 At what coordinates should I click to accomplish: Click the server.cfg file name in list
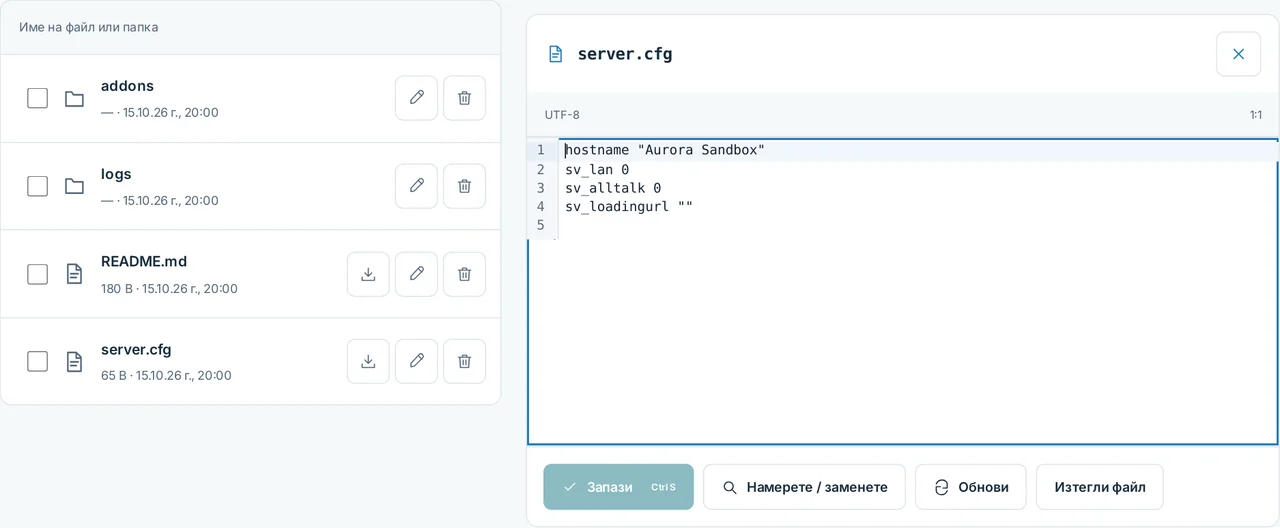136,349
